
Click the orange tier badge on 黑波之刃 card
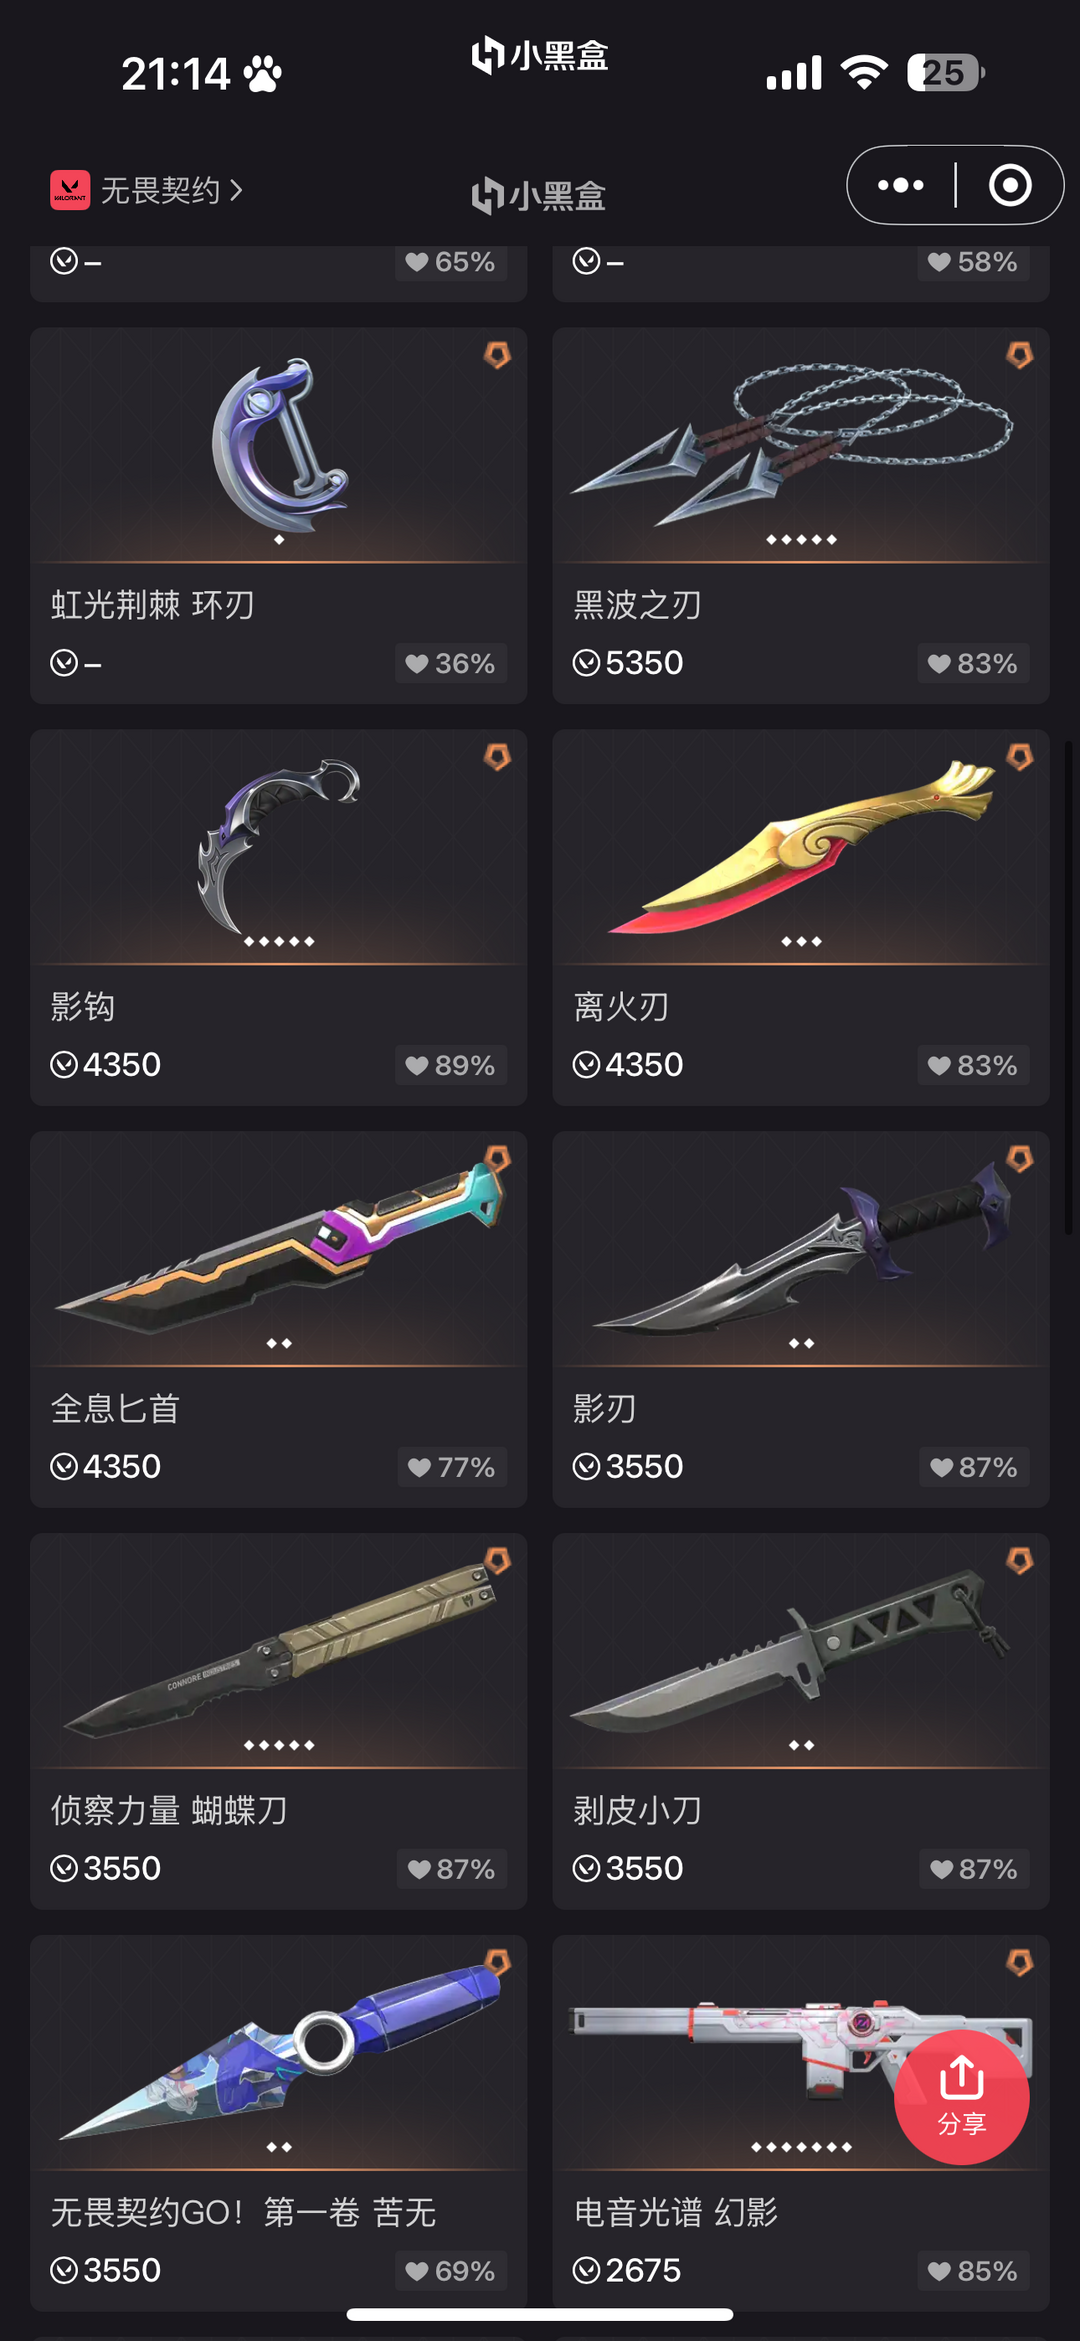1019,355
